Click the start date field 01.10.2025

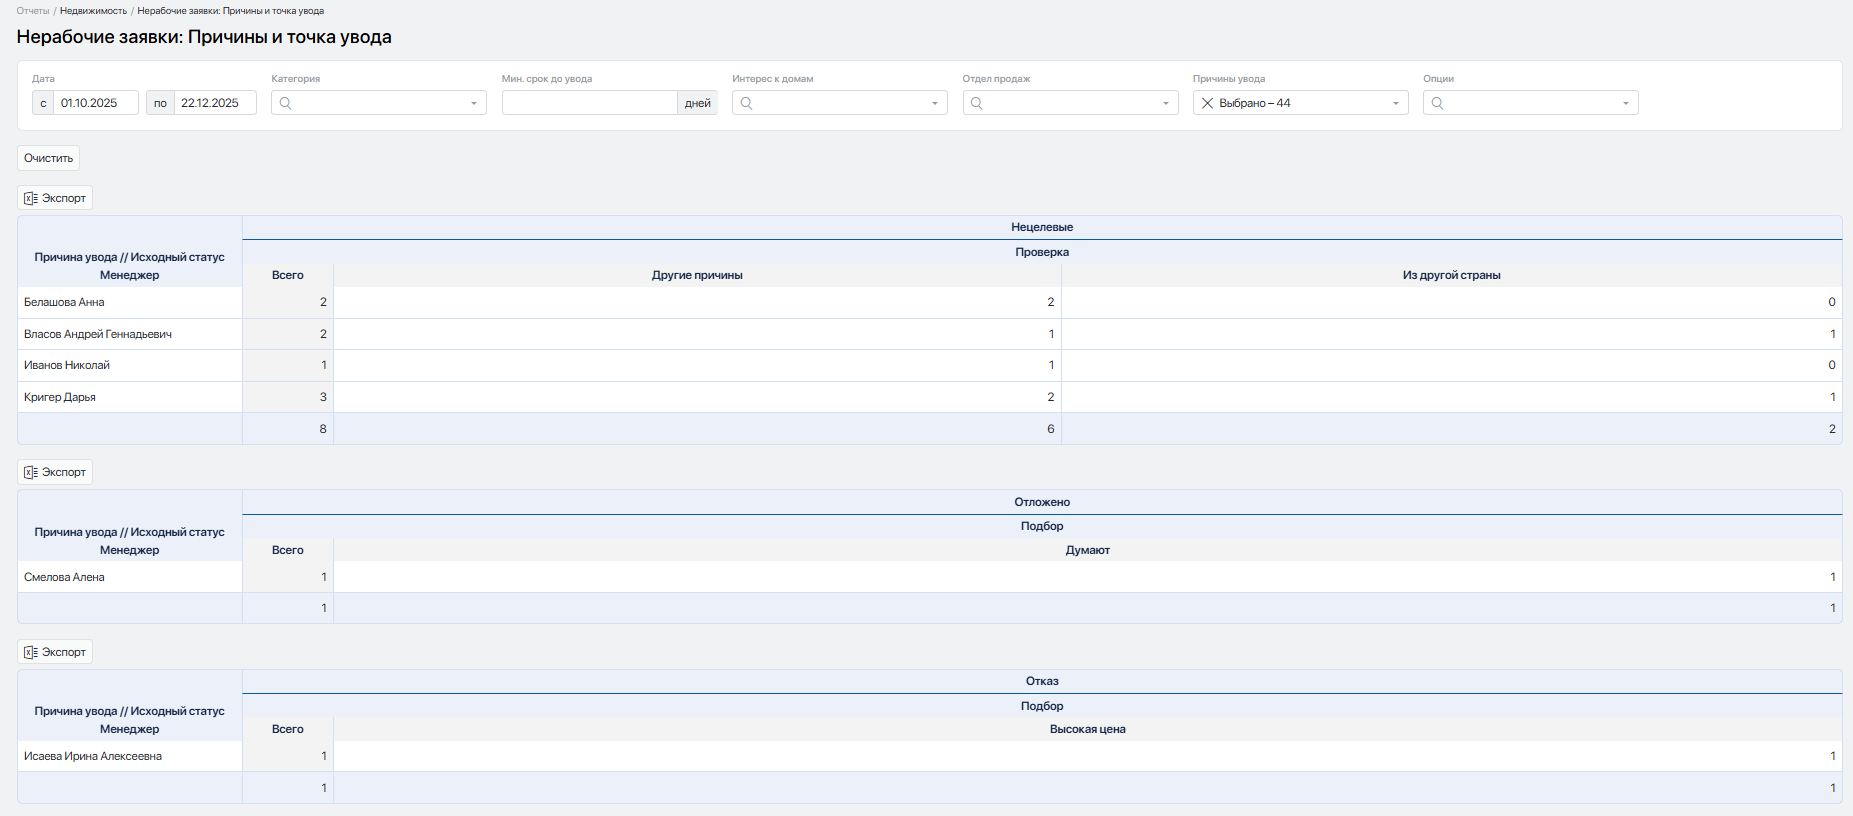96,103
